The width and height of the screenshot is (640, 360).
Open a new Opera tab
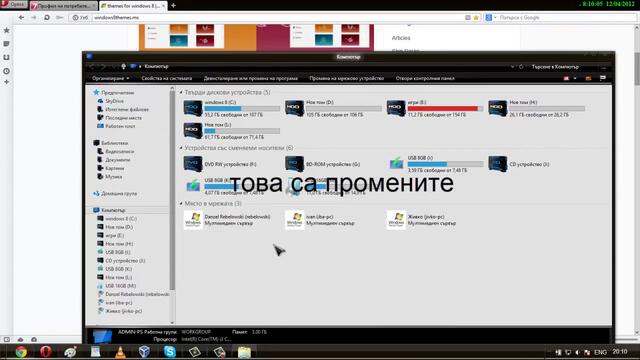[173, 6]
